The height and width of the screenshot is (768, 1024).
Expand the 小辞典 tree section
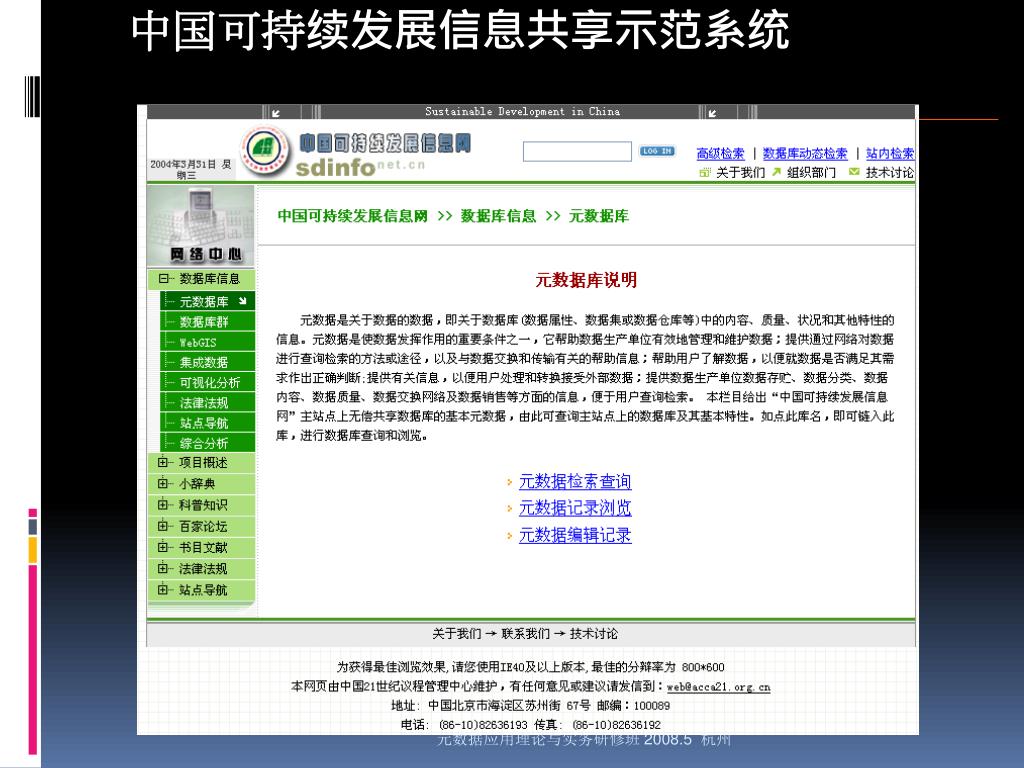pyautogui.click(x=163, y=484)
